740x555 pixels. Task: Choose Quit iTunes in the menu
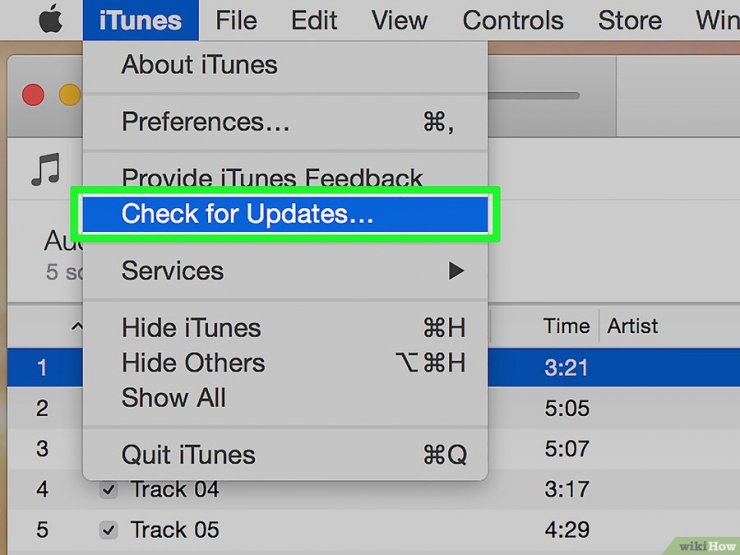point(286,454)
